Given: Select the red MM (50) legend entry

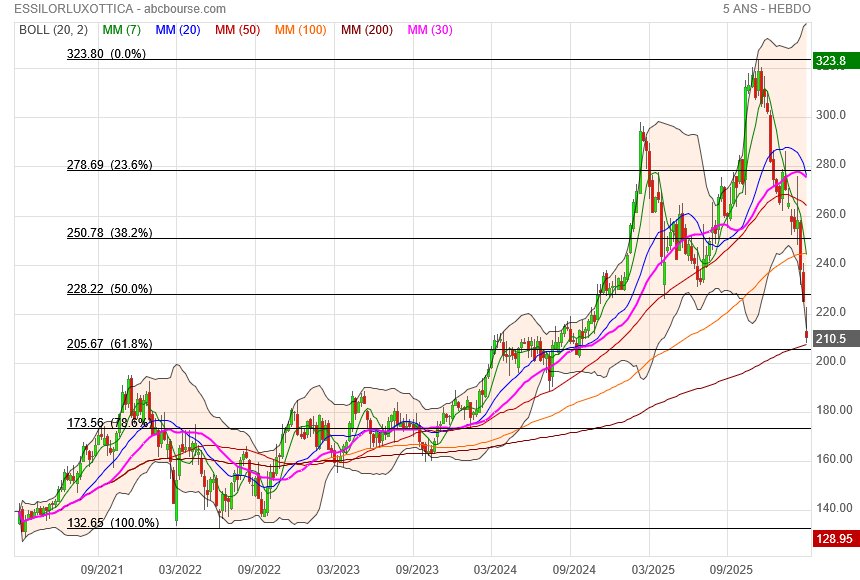Looking at the screenshot, I should (237, 30).
